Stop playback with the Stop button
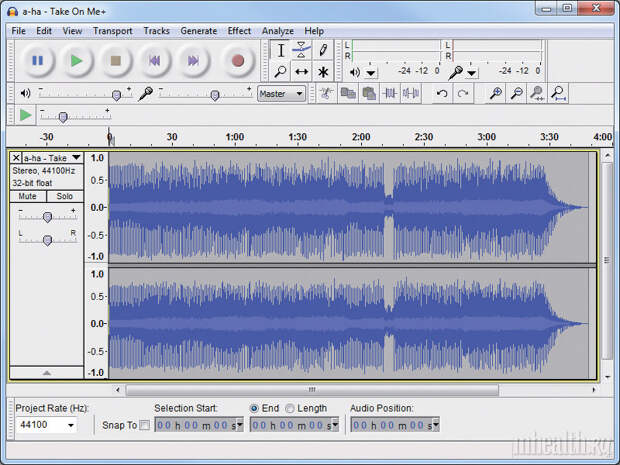This screenshot has width=620, height=465. (115, 60)
